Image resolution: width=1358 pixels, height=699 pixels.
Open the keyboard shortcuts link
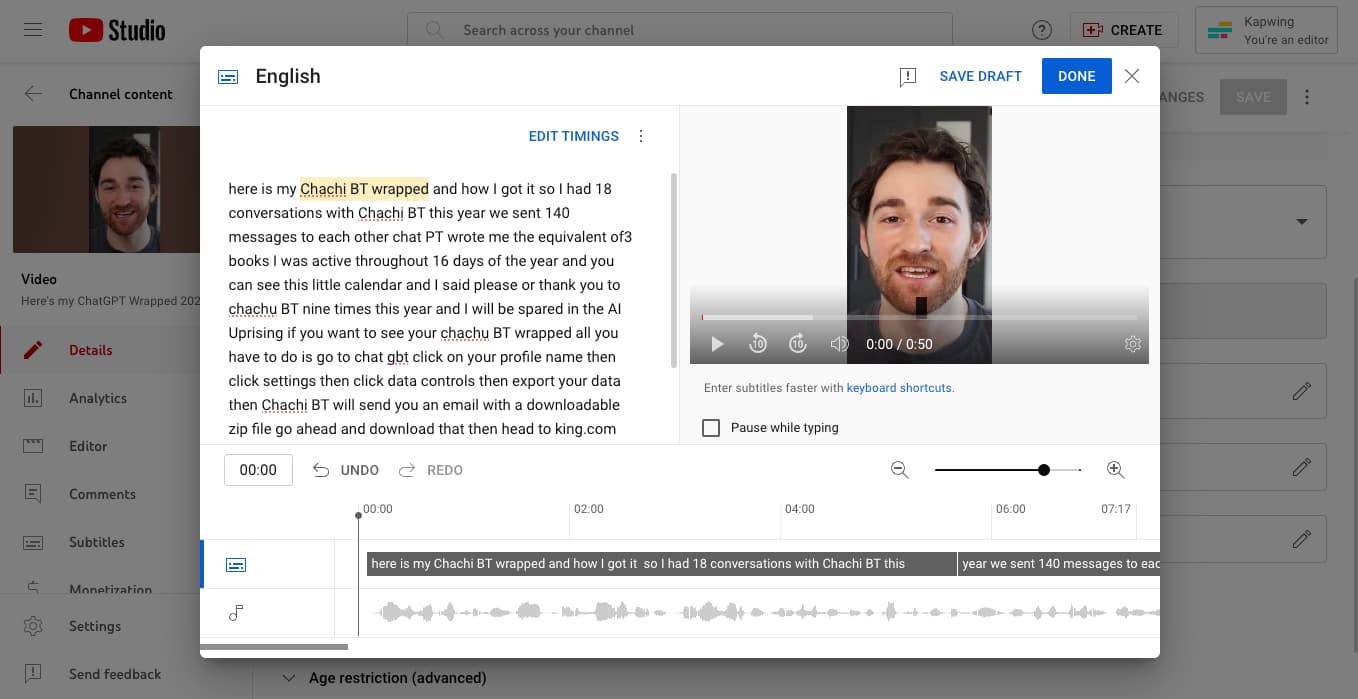900,388
